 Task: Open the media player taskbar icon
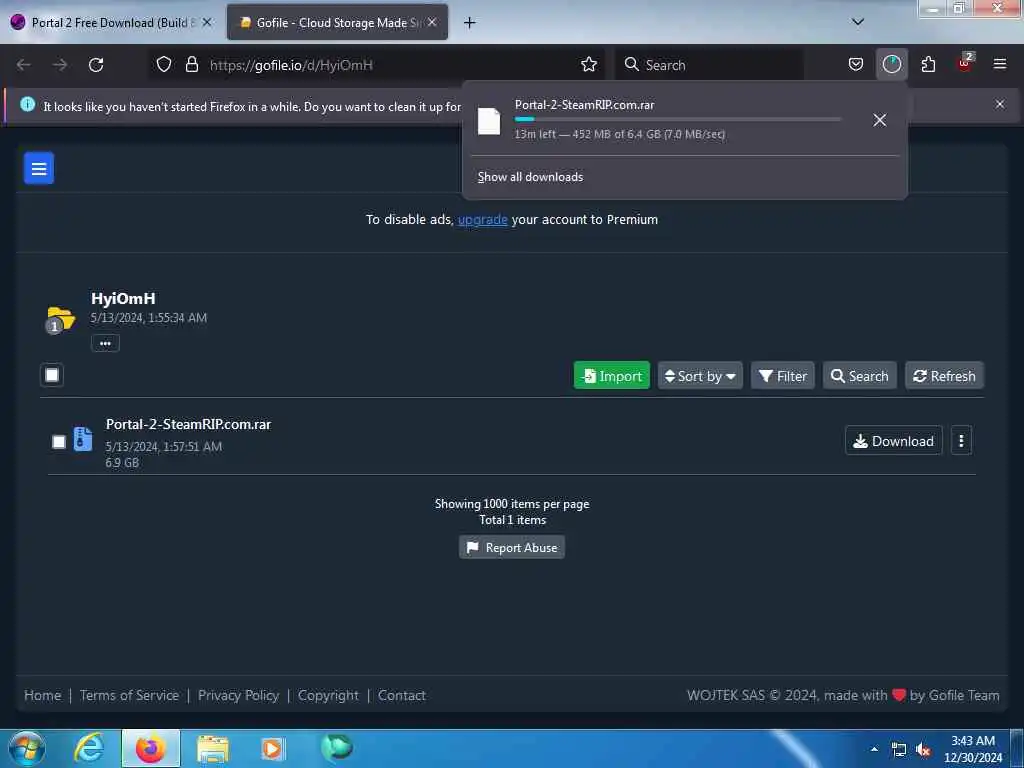[x=272, y=748]
